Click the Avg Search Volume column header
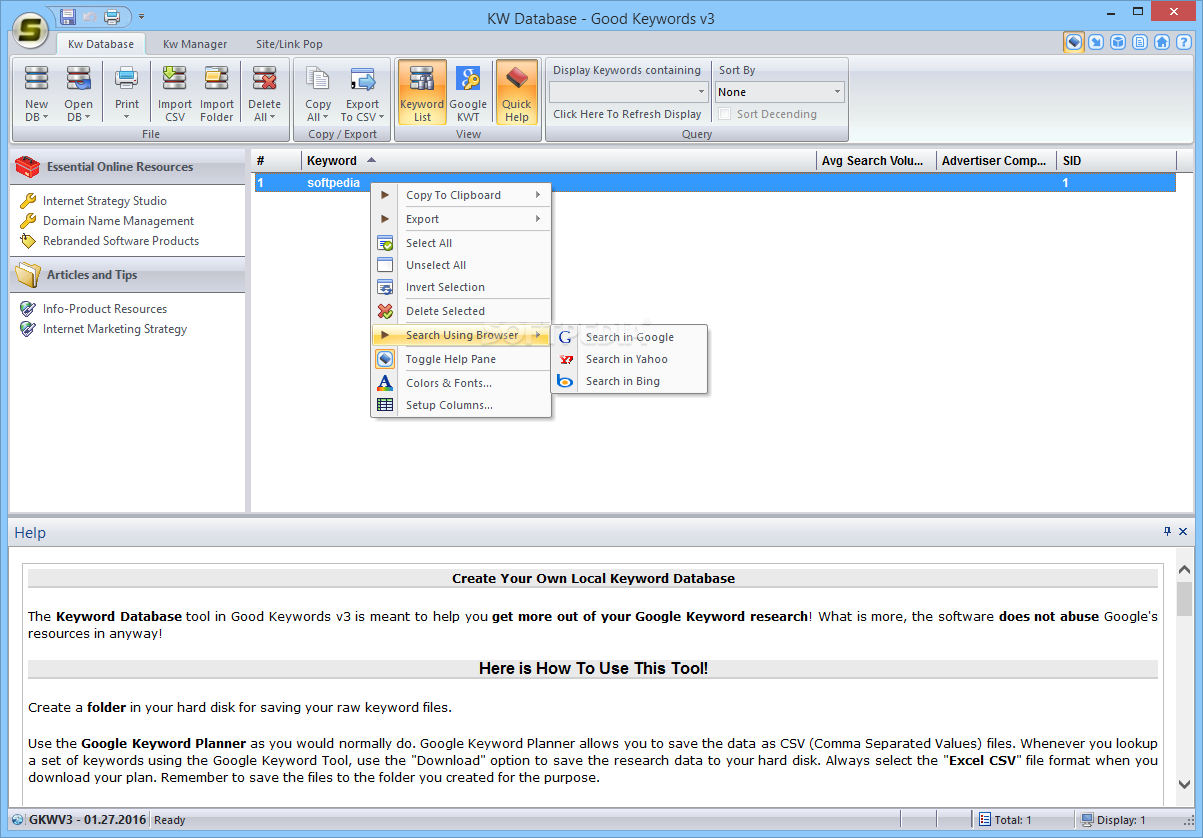This screenshot has height=838, width=1203. pyautogui.click(x=876, y=161)
